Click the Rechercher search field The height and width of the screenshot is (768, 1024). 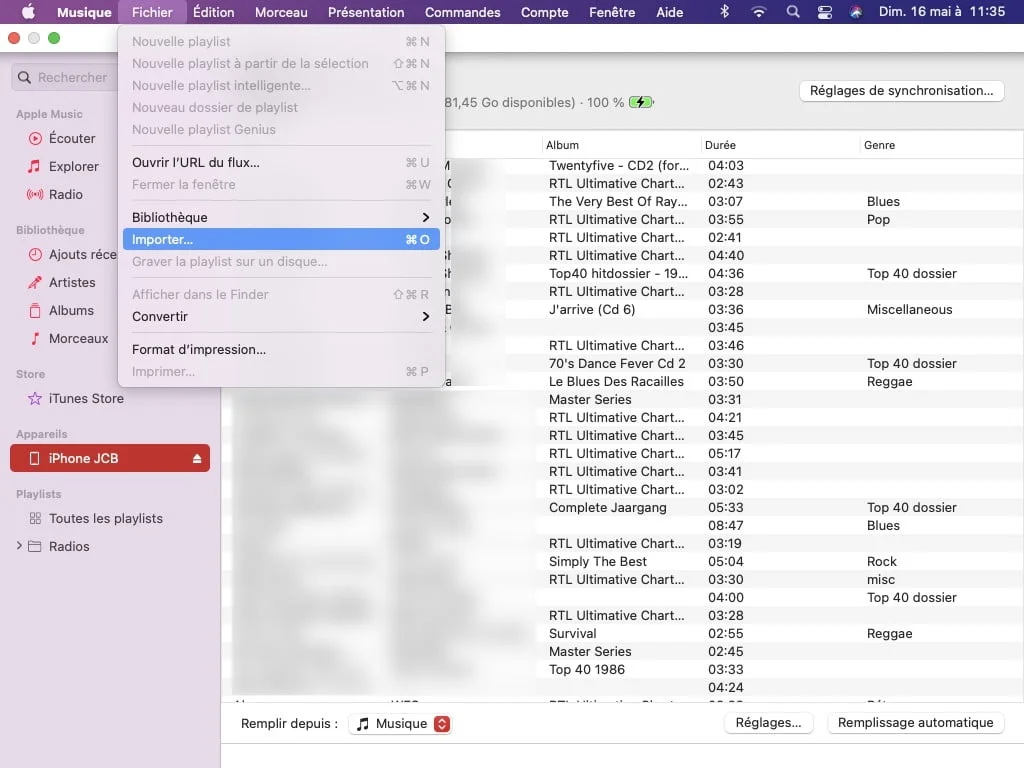point(65,78)
